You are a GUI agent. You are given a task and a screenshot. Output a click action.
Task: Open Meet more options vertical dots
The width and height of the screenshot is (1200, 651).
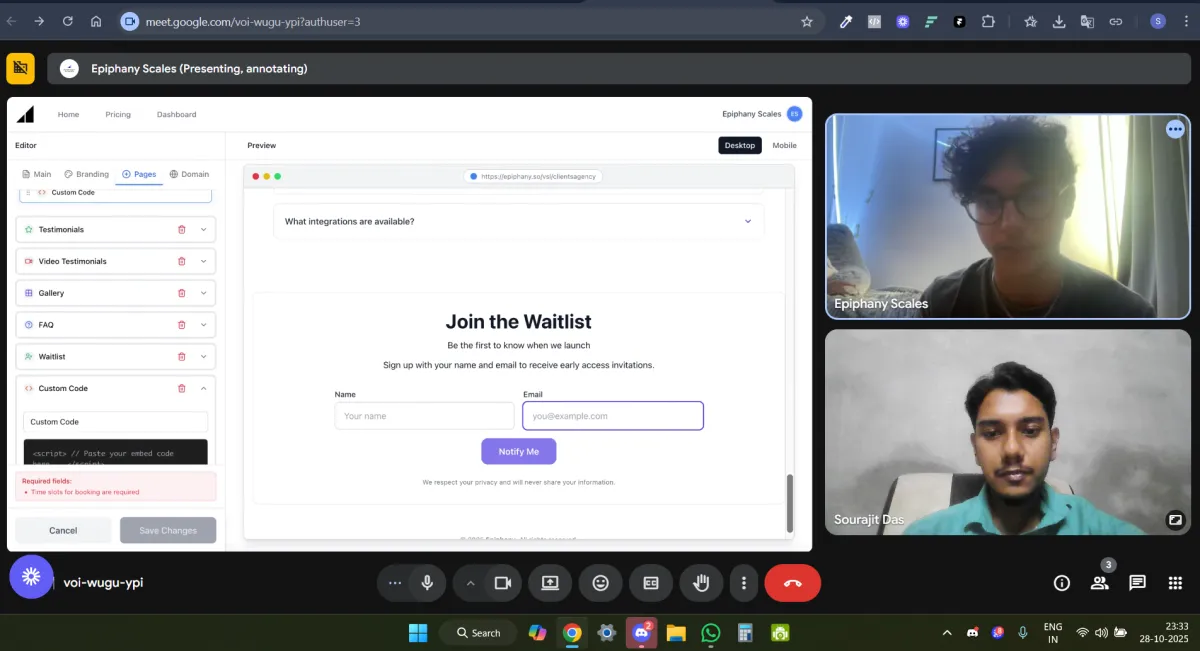tap(743, 583)
